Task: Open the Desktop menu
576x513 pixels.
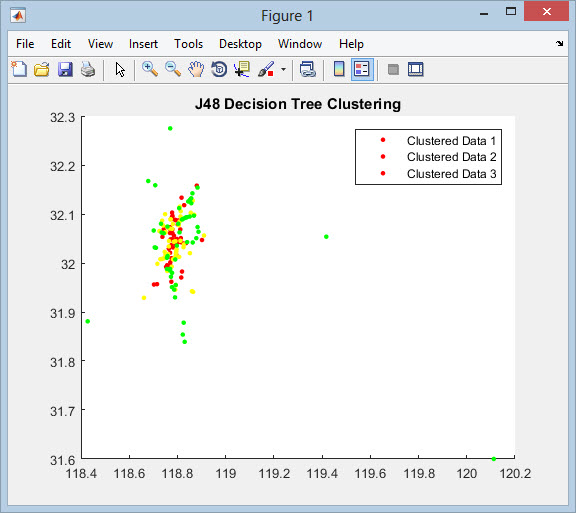Action: coord(240,44)
